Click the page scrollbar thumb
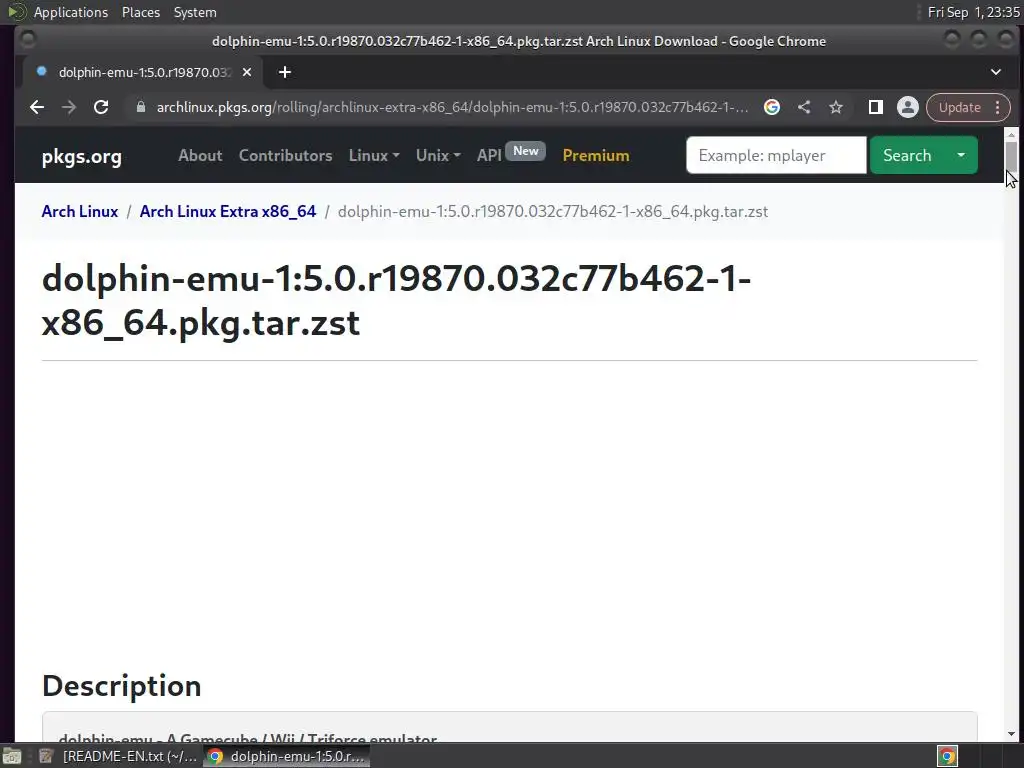The image size is (1024, 768). point(1011,156)
